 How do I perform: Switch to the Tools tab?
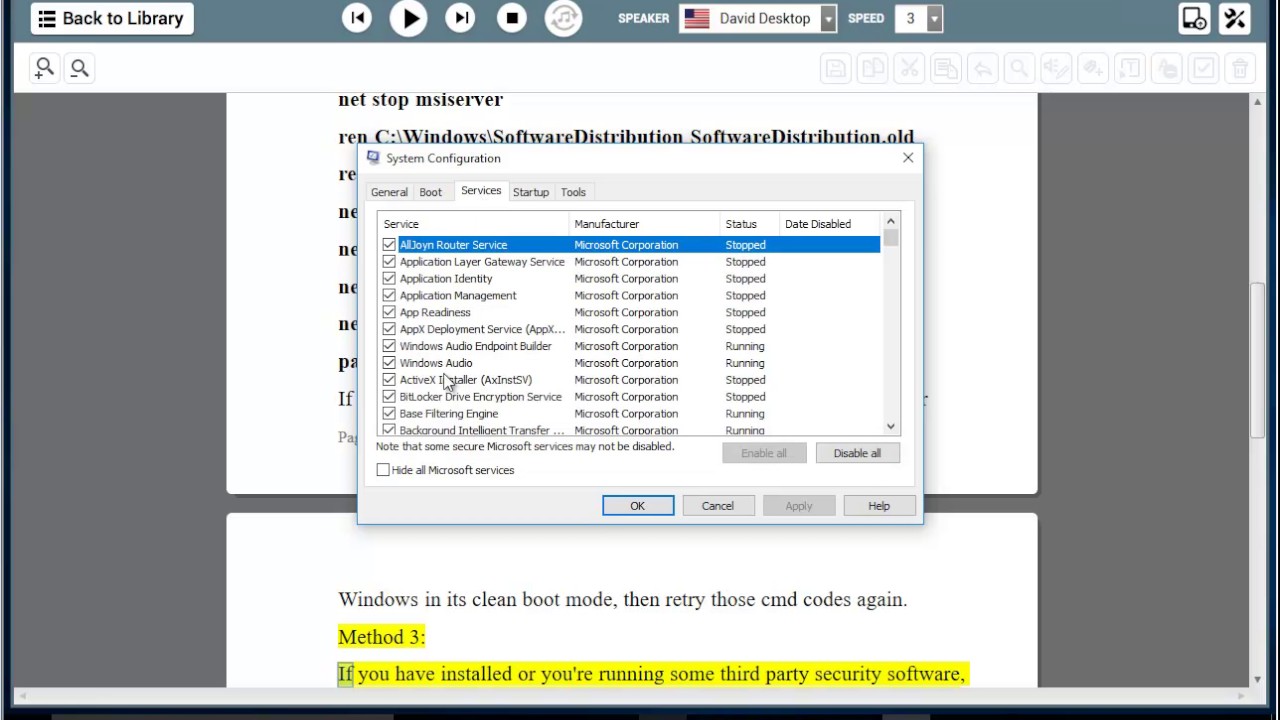coord(573,192)
